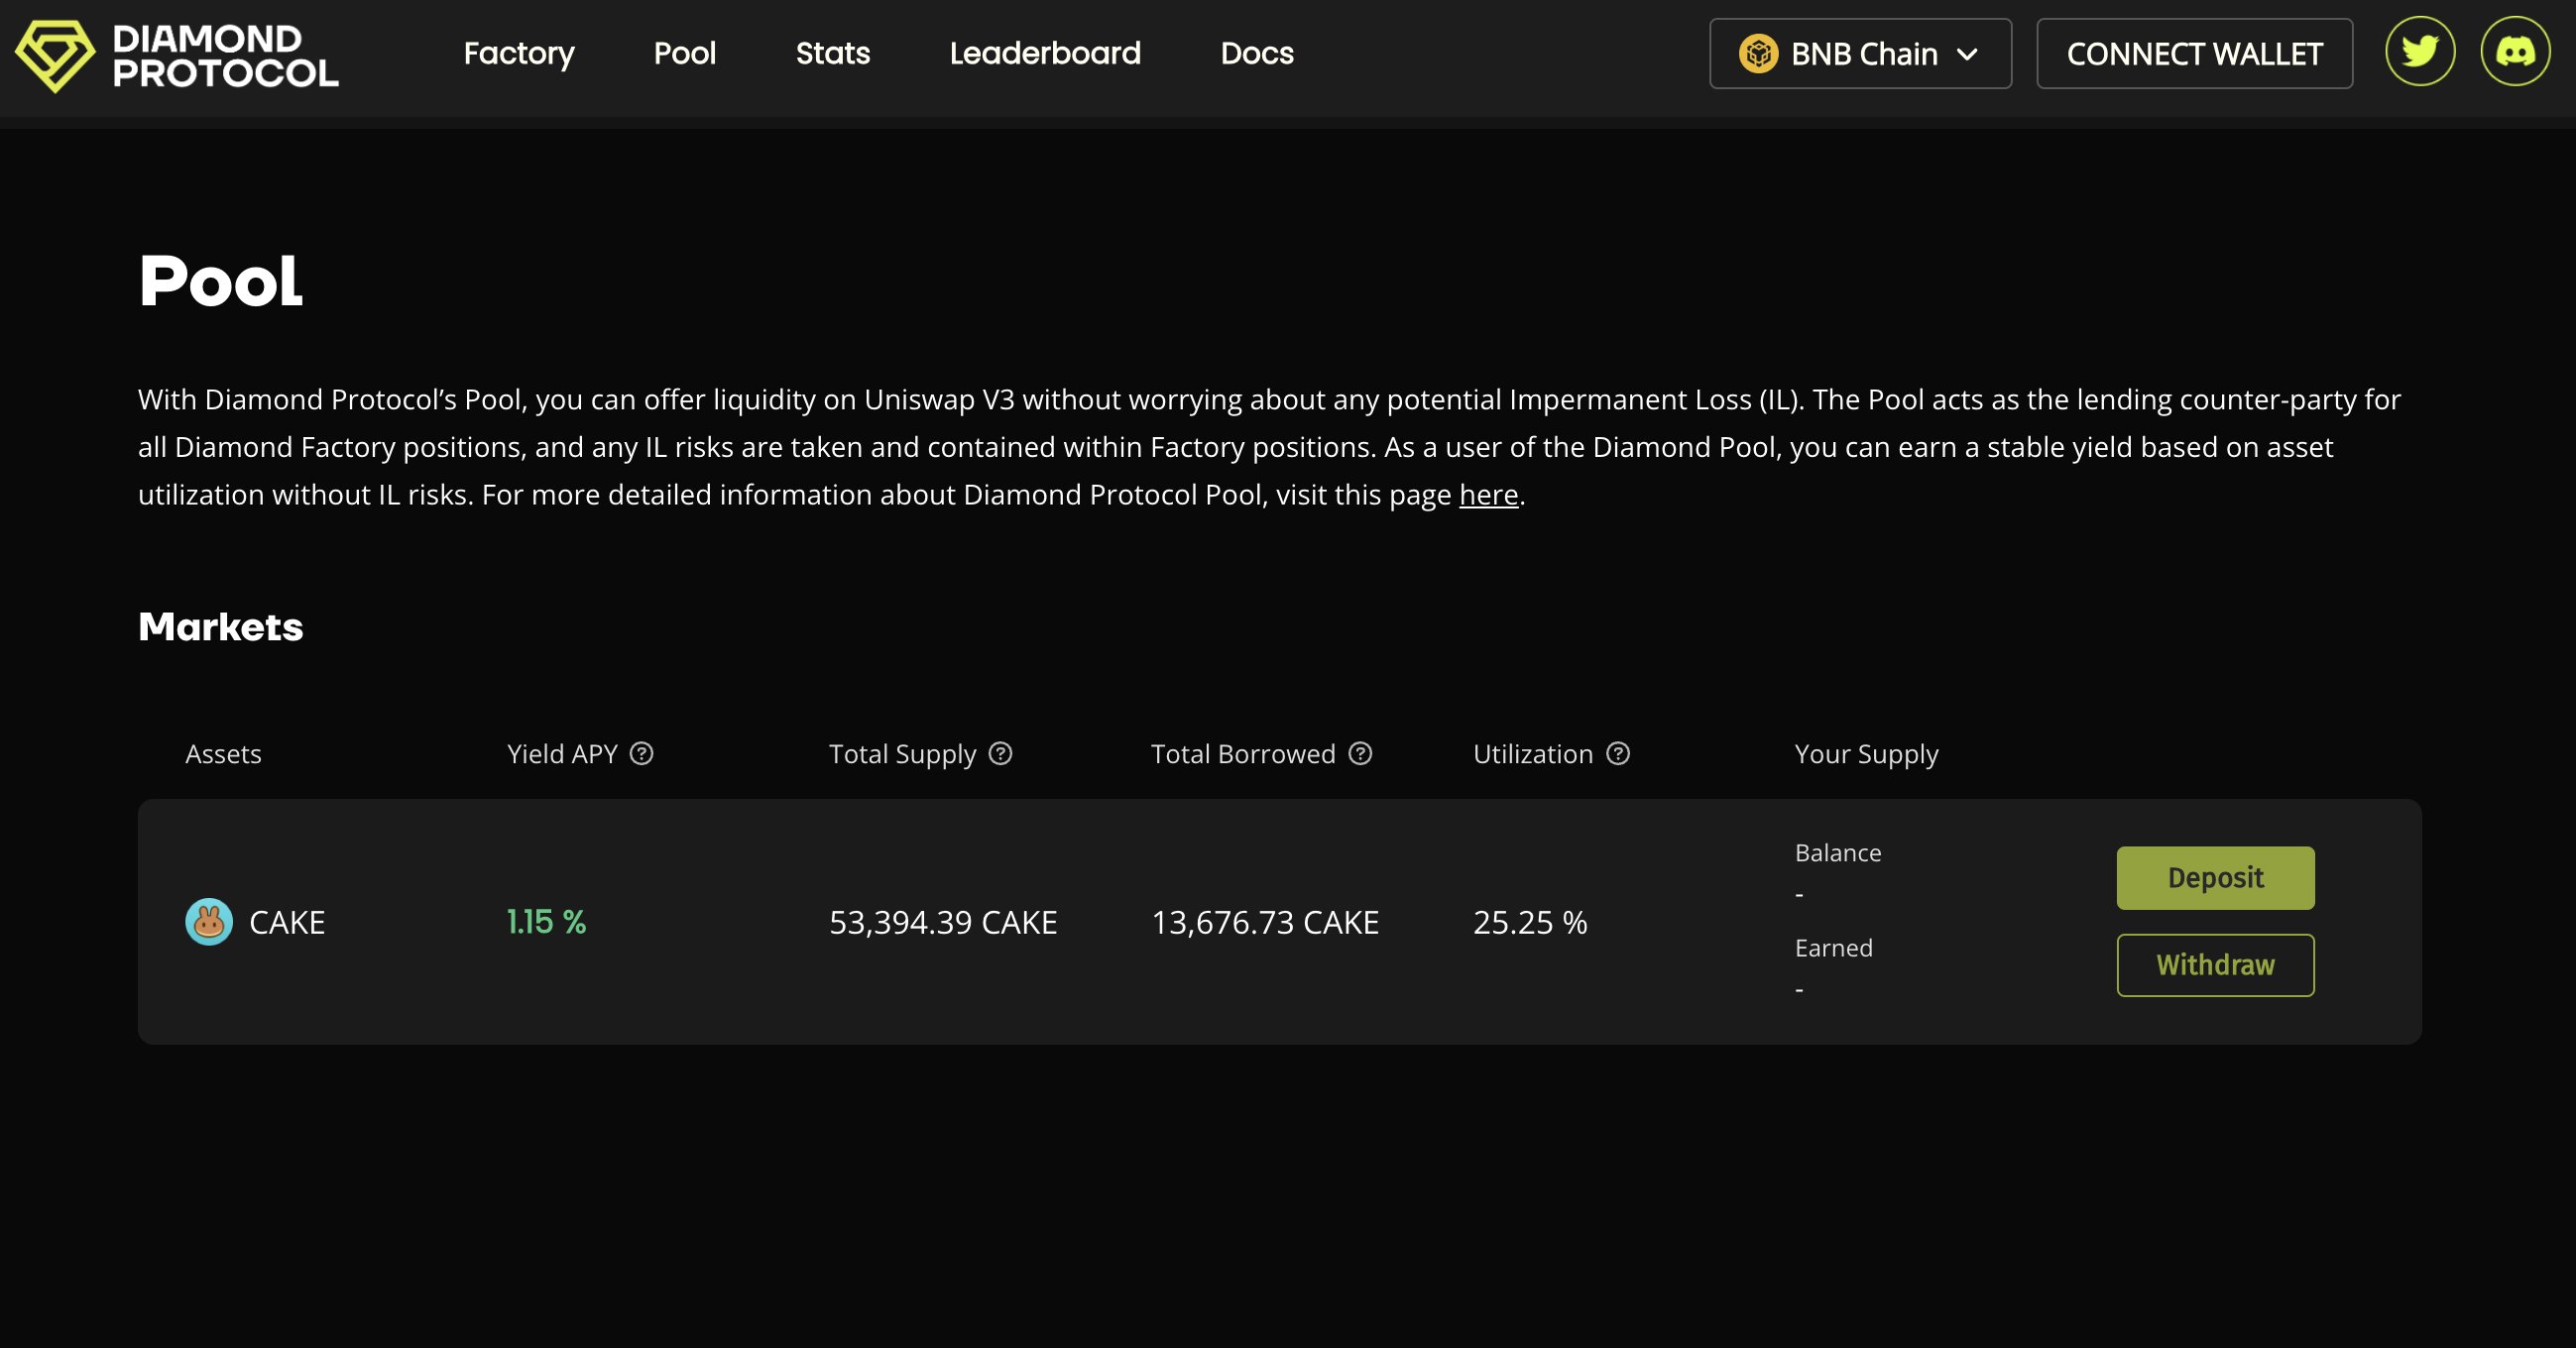This screenshot has width=2576, height=1348.
Task: Click the 1.15 % yield APY value
Action: [546, 921]
